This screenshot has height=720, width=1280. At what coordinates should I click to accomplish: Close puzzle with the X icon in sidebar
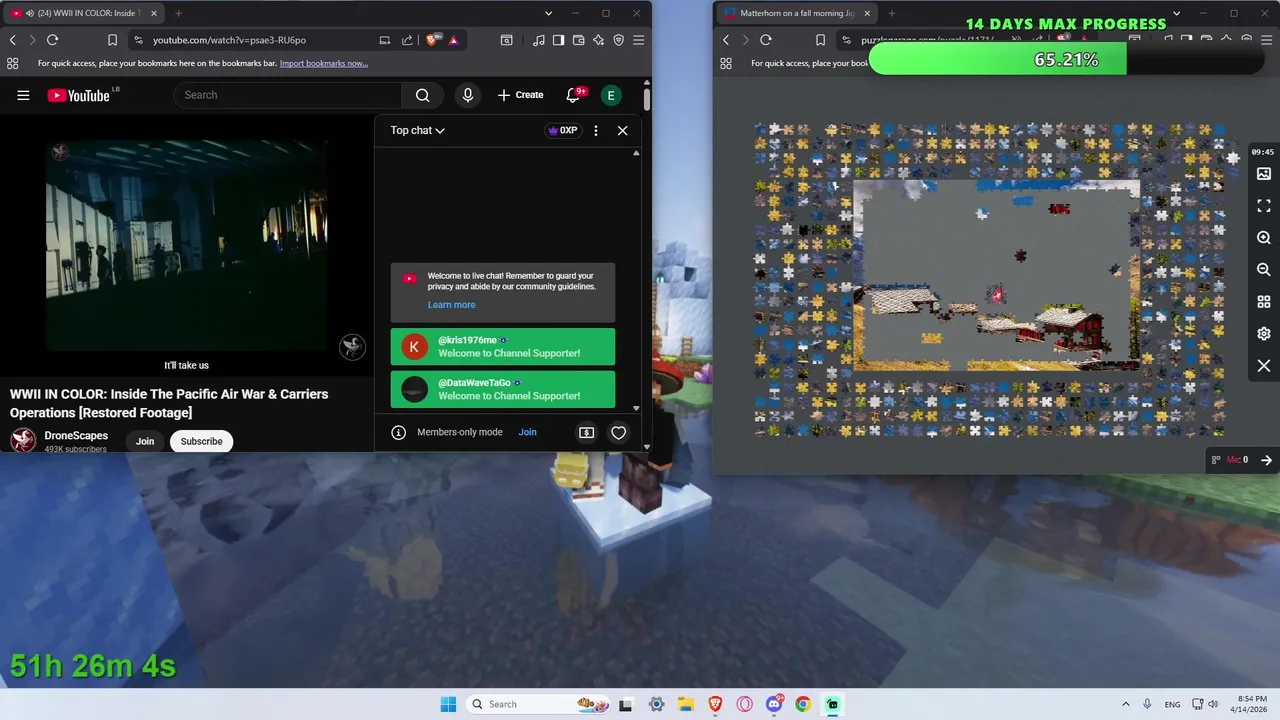[x=1264, y=366]
